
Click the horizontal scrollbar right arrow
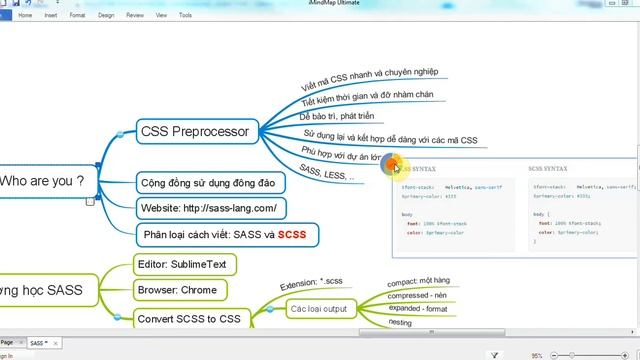(x=632, y=332)
